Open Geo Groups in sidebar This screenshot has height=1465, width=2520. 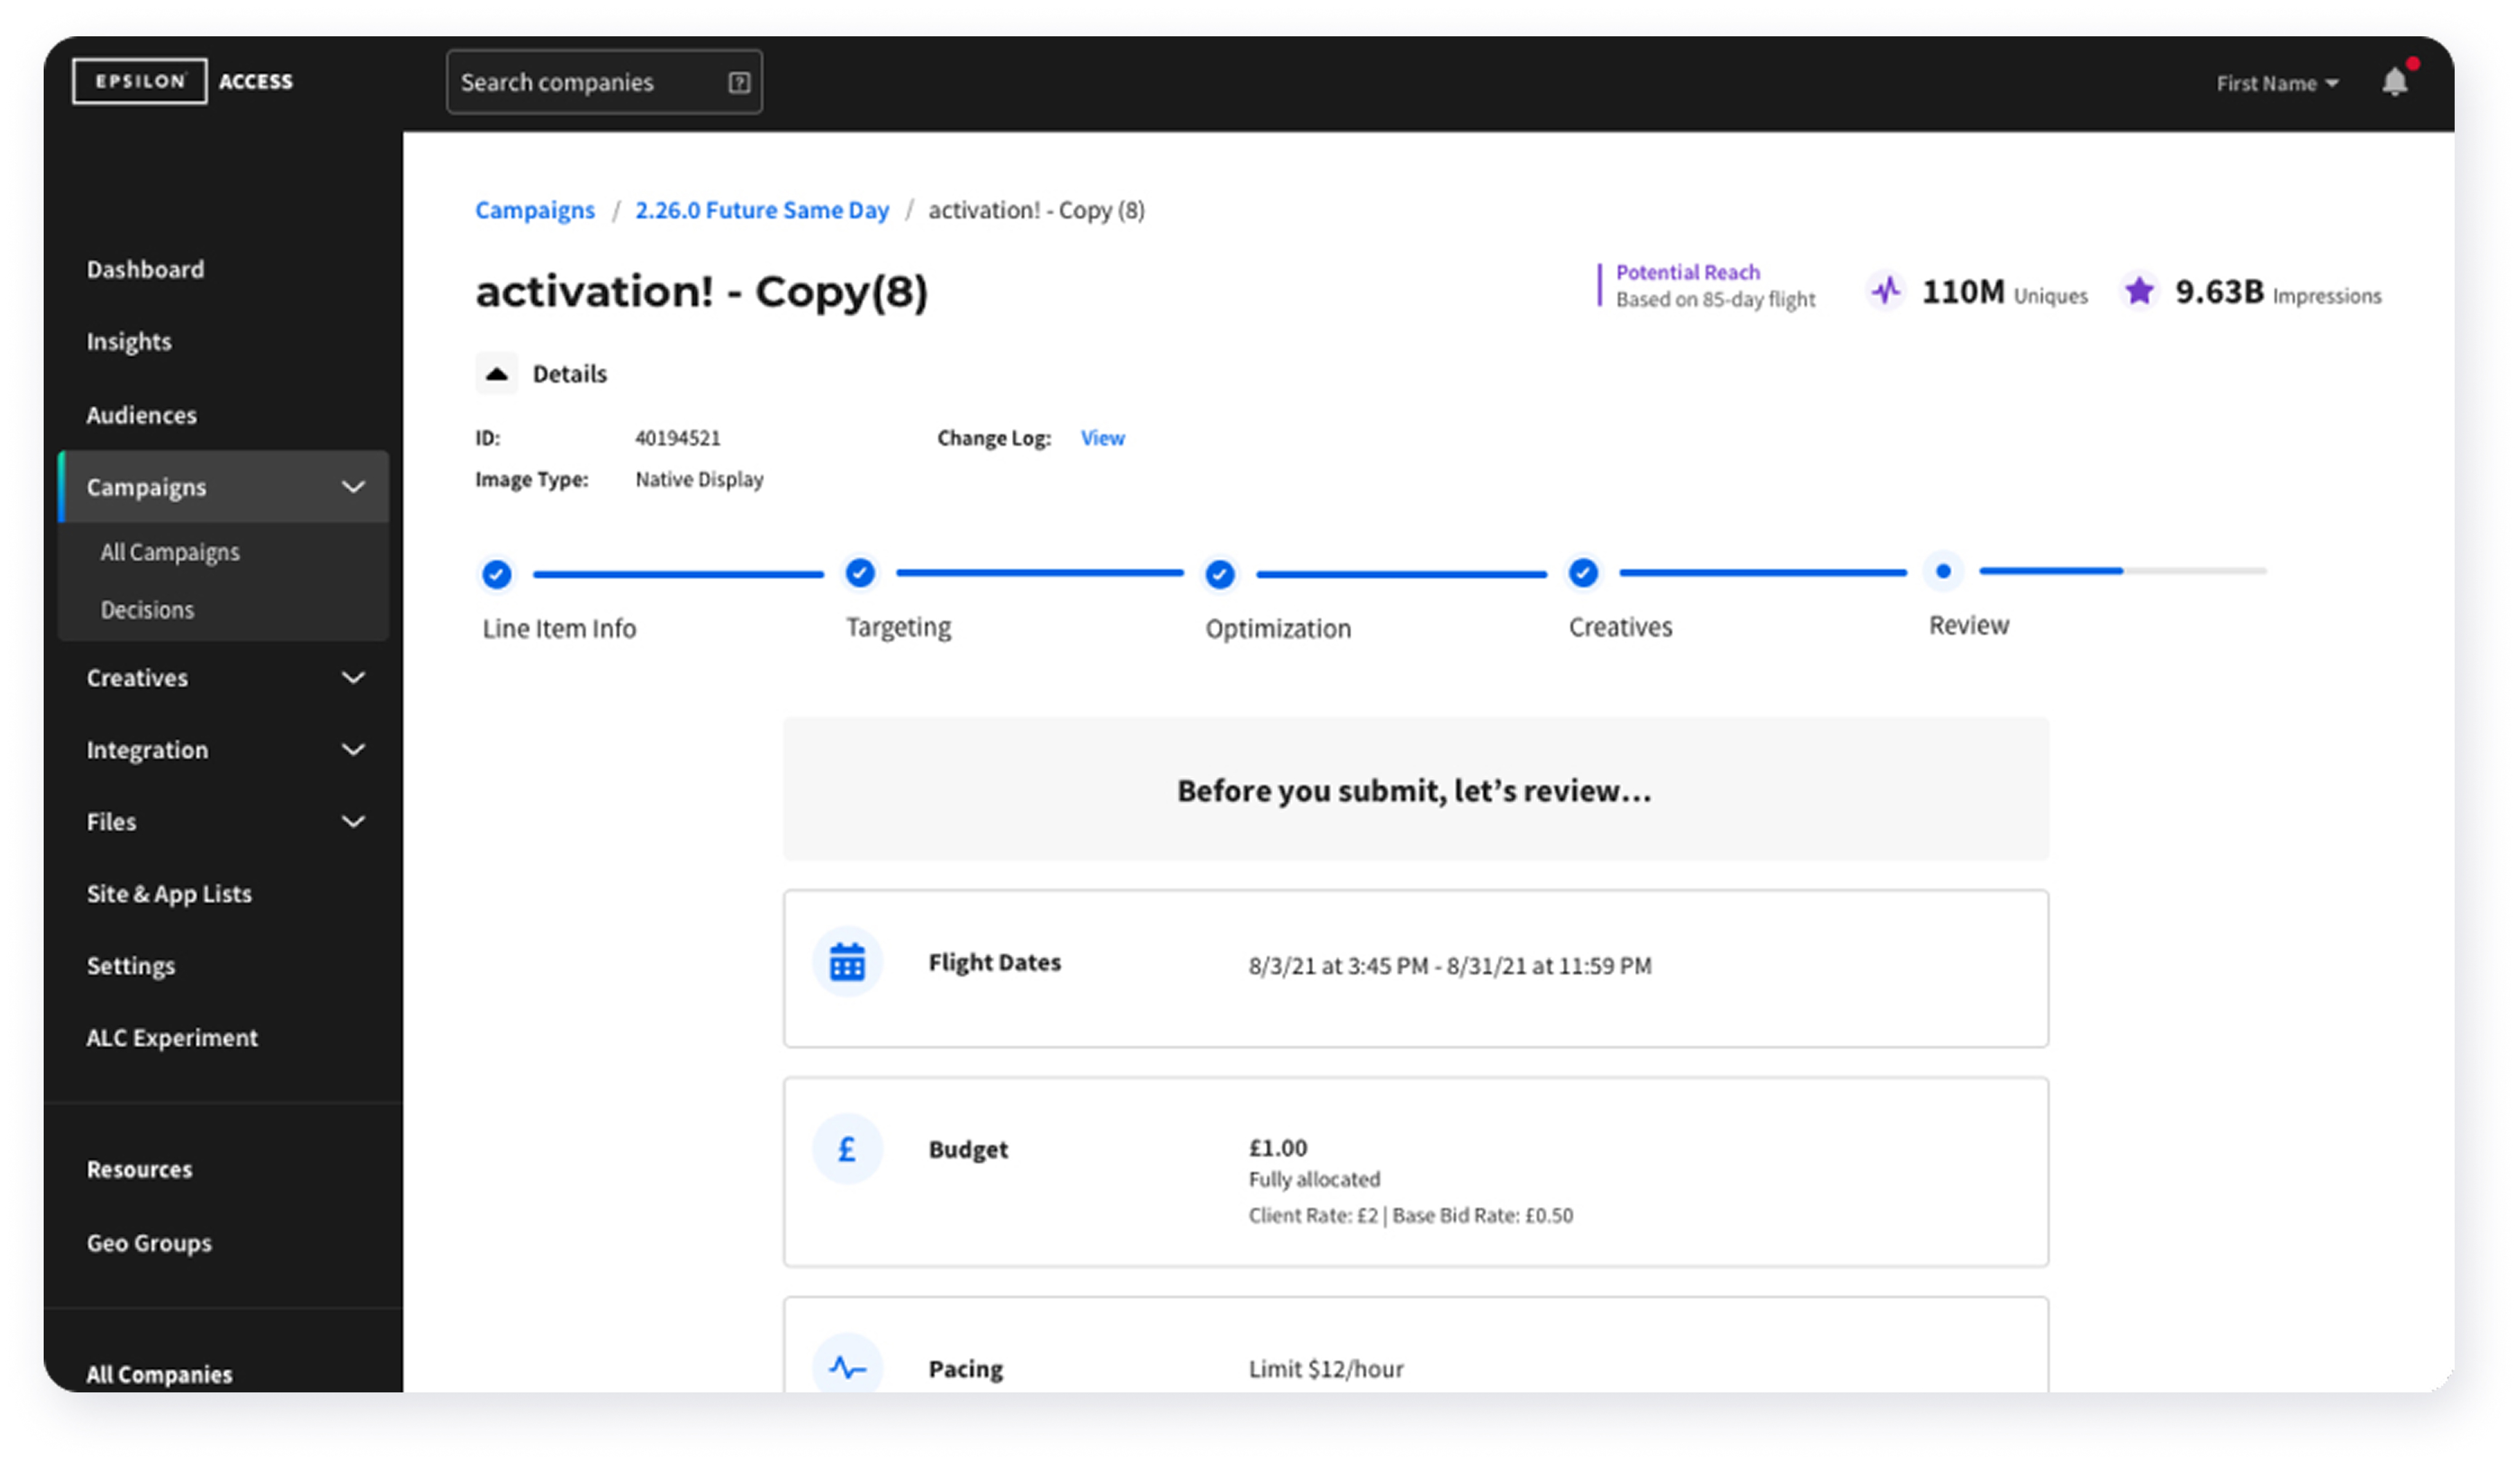tap(149, 1243)
